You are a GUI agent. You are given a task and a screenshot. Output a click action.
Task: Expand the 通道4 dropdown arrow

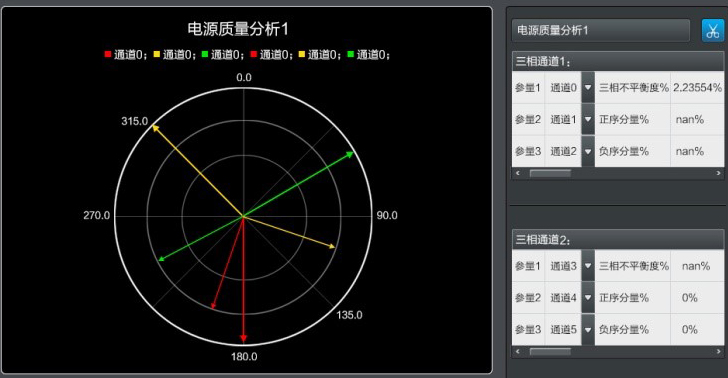588,298
